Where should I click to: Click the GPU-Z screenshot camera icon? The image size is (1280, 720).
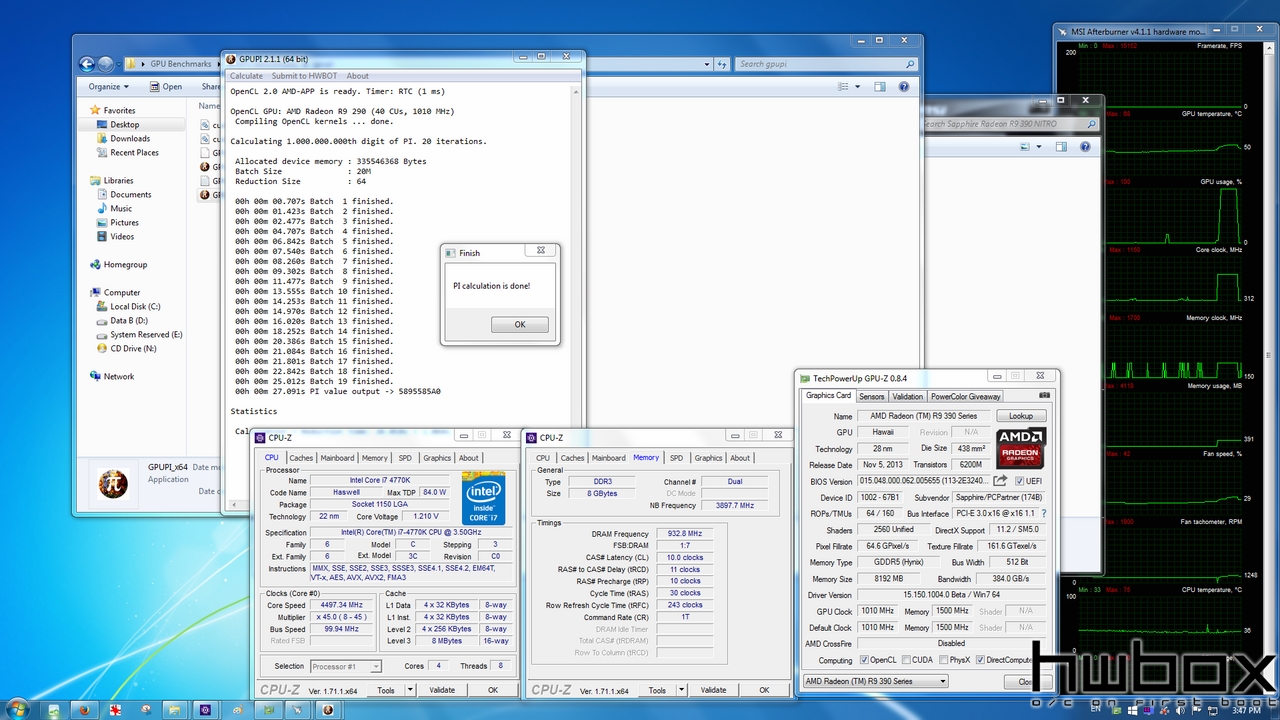(x=1044, y=396)
